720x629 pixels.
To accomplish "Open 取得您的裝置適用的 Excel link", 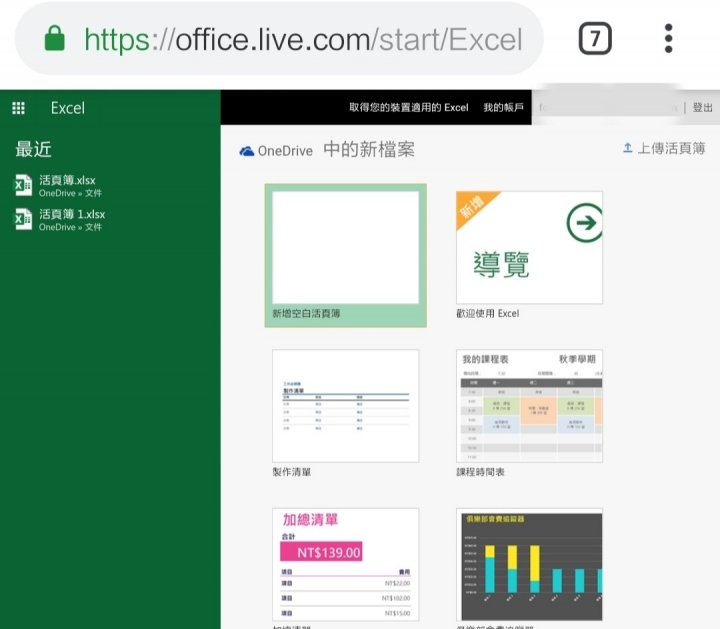I will [x=409, y=107].
